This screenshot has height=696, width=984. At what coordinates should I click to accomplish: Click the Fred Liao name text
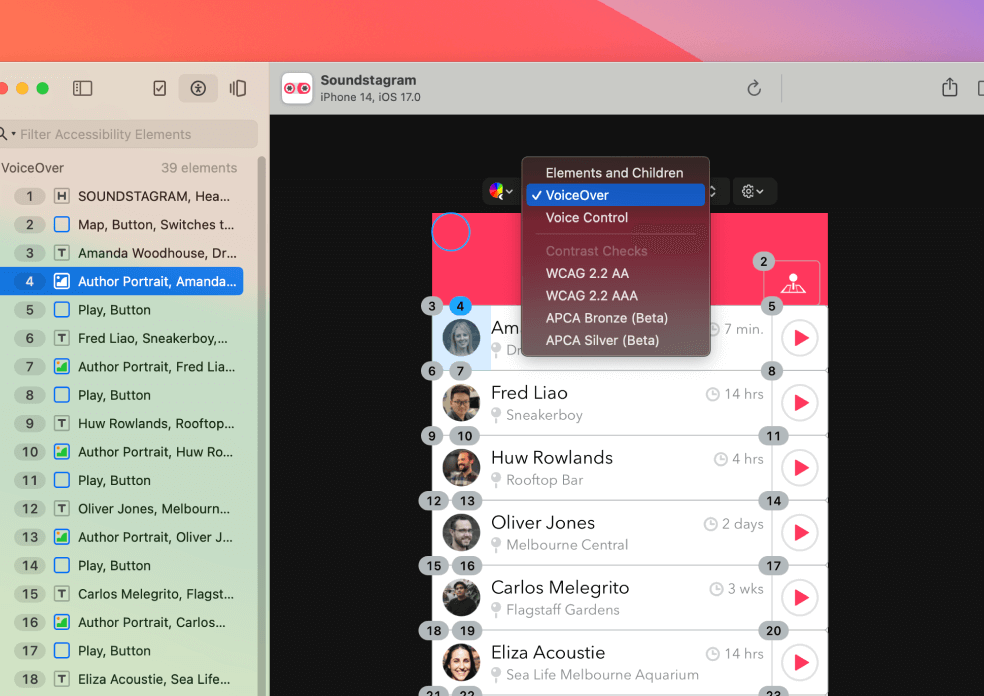tap(529, 393)
